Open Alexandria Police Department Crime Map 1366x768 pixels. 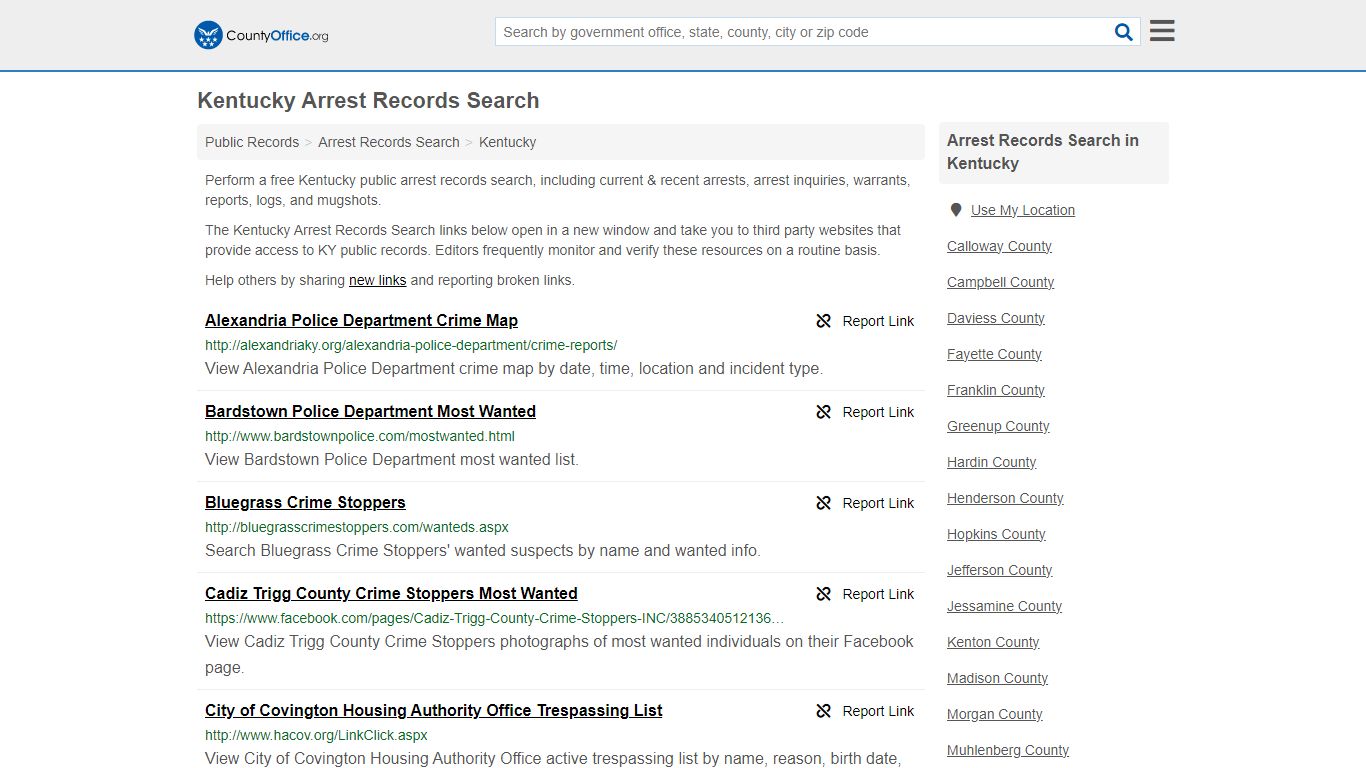[361, 320]
